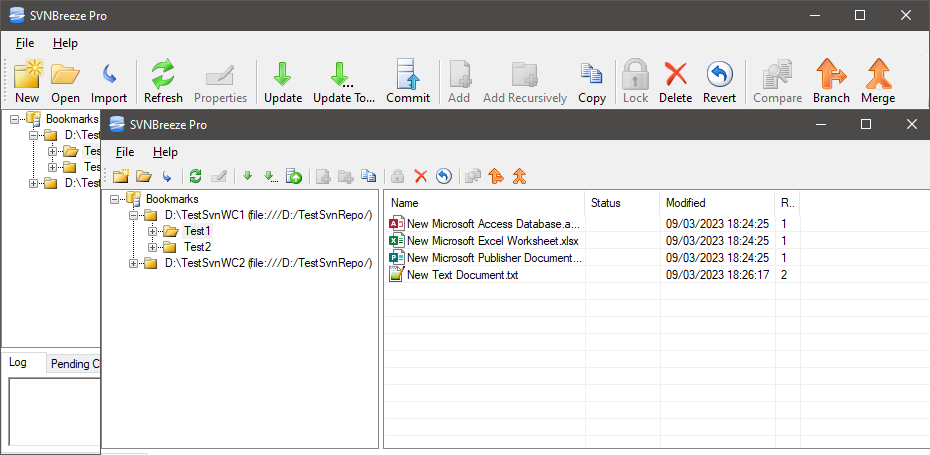
Task: Select the Test1 folder in the tree
Action: click(198, 231)
